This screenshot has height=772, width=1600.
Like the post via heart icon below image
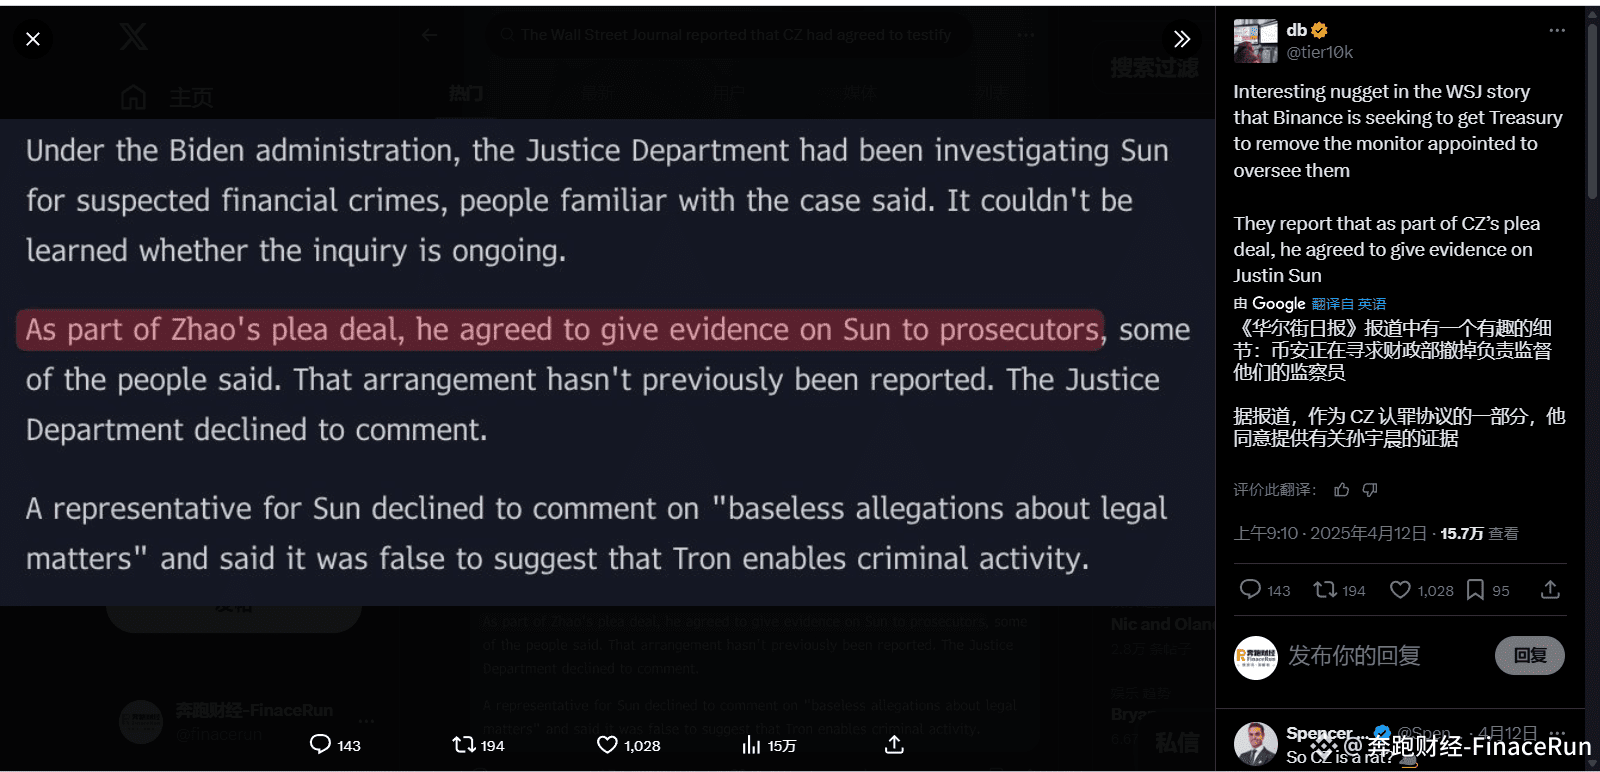point(607,744)
